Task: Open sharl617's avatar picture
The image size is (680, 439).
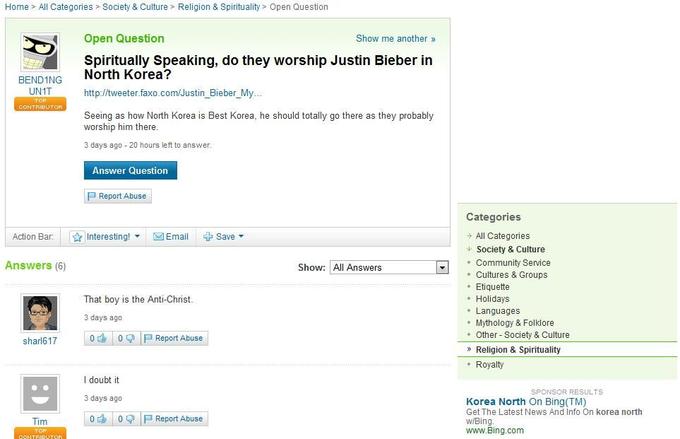Action: click(x=40, y=313)
